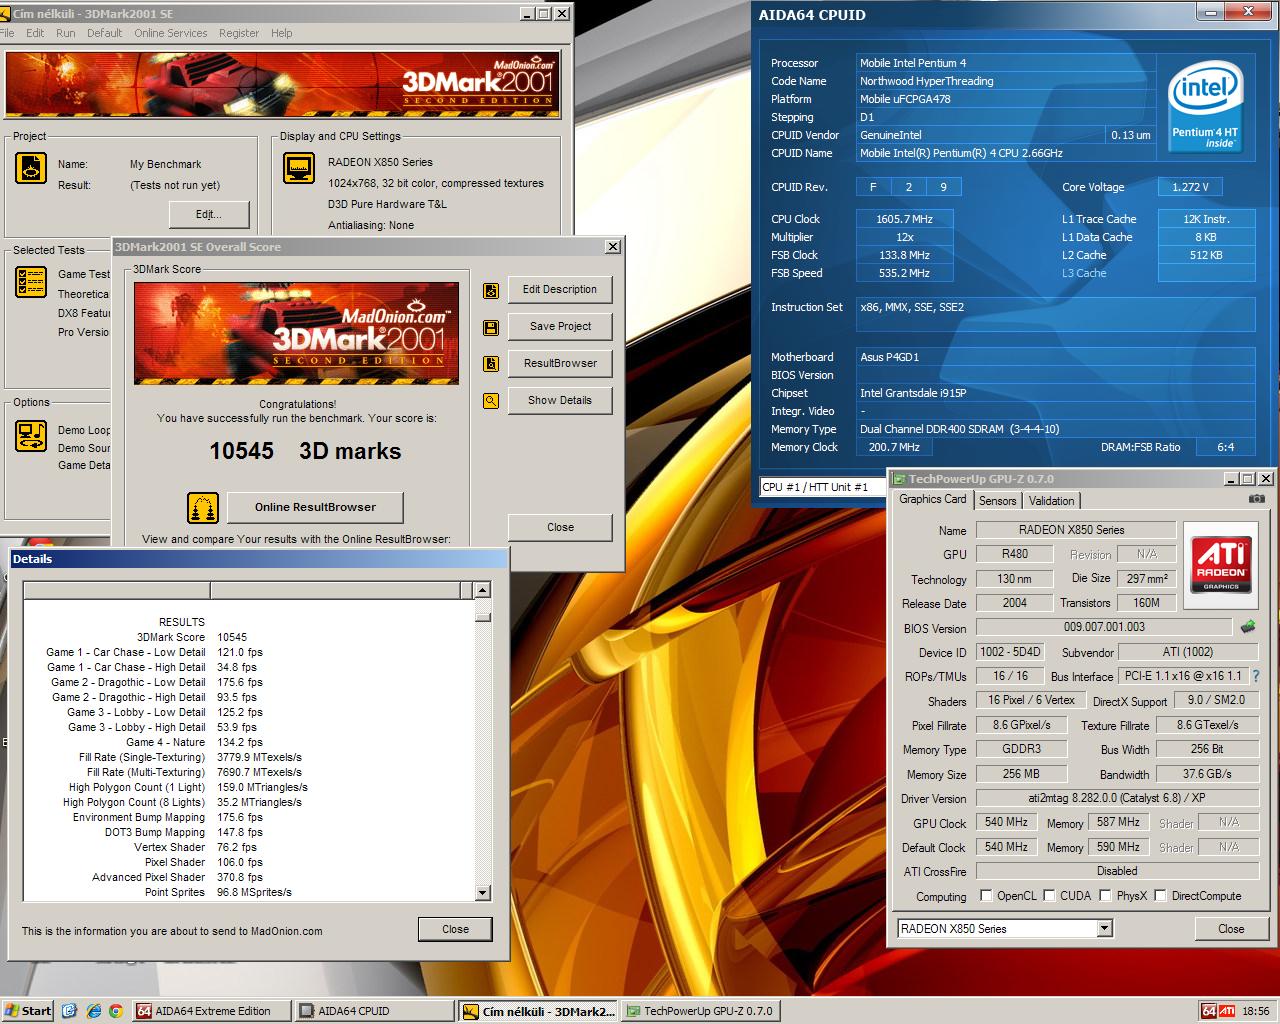Viewport: 1280px width, 1024px height.
Task: Click the Edit Description icon
Action: 491,290
